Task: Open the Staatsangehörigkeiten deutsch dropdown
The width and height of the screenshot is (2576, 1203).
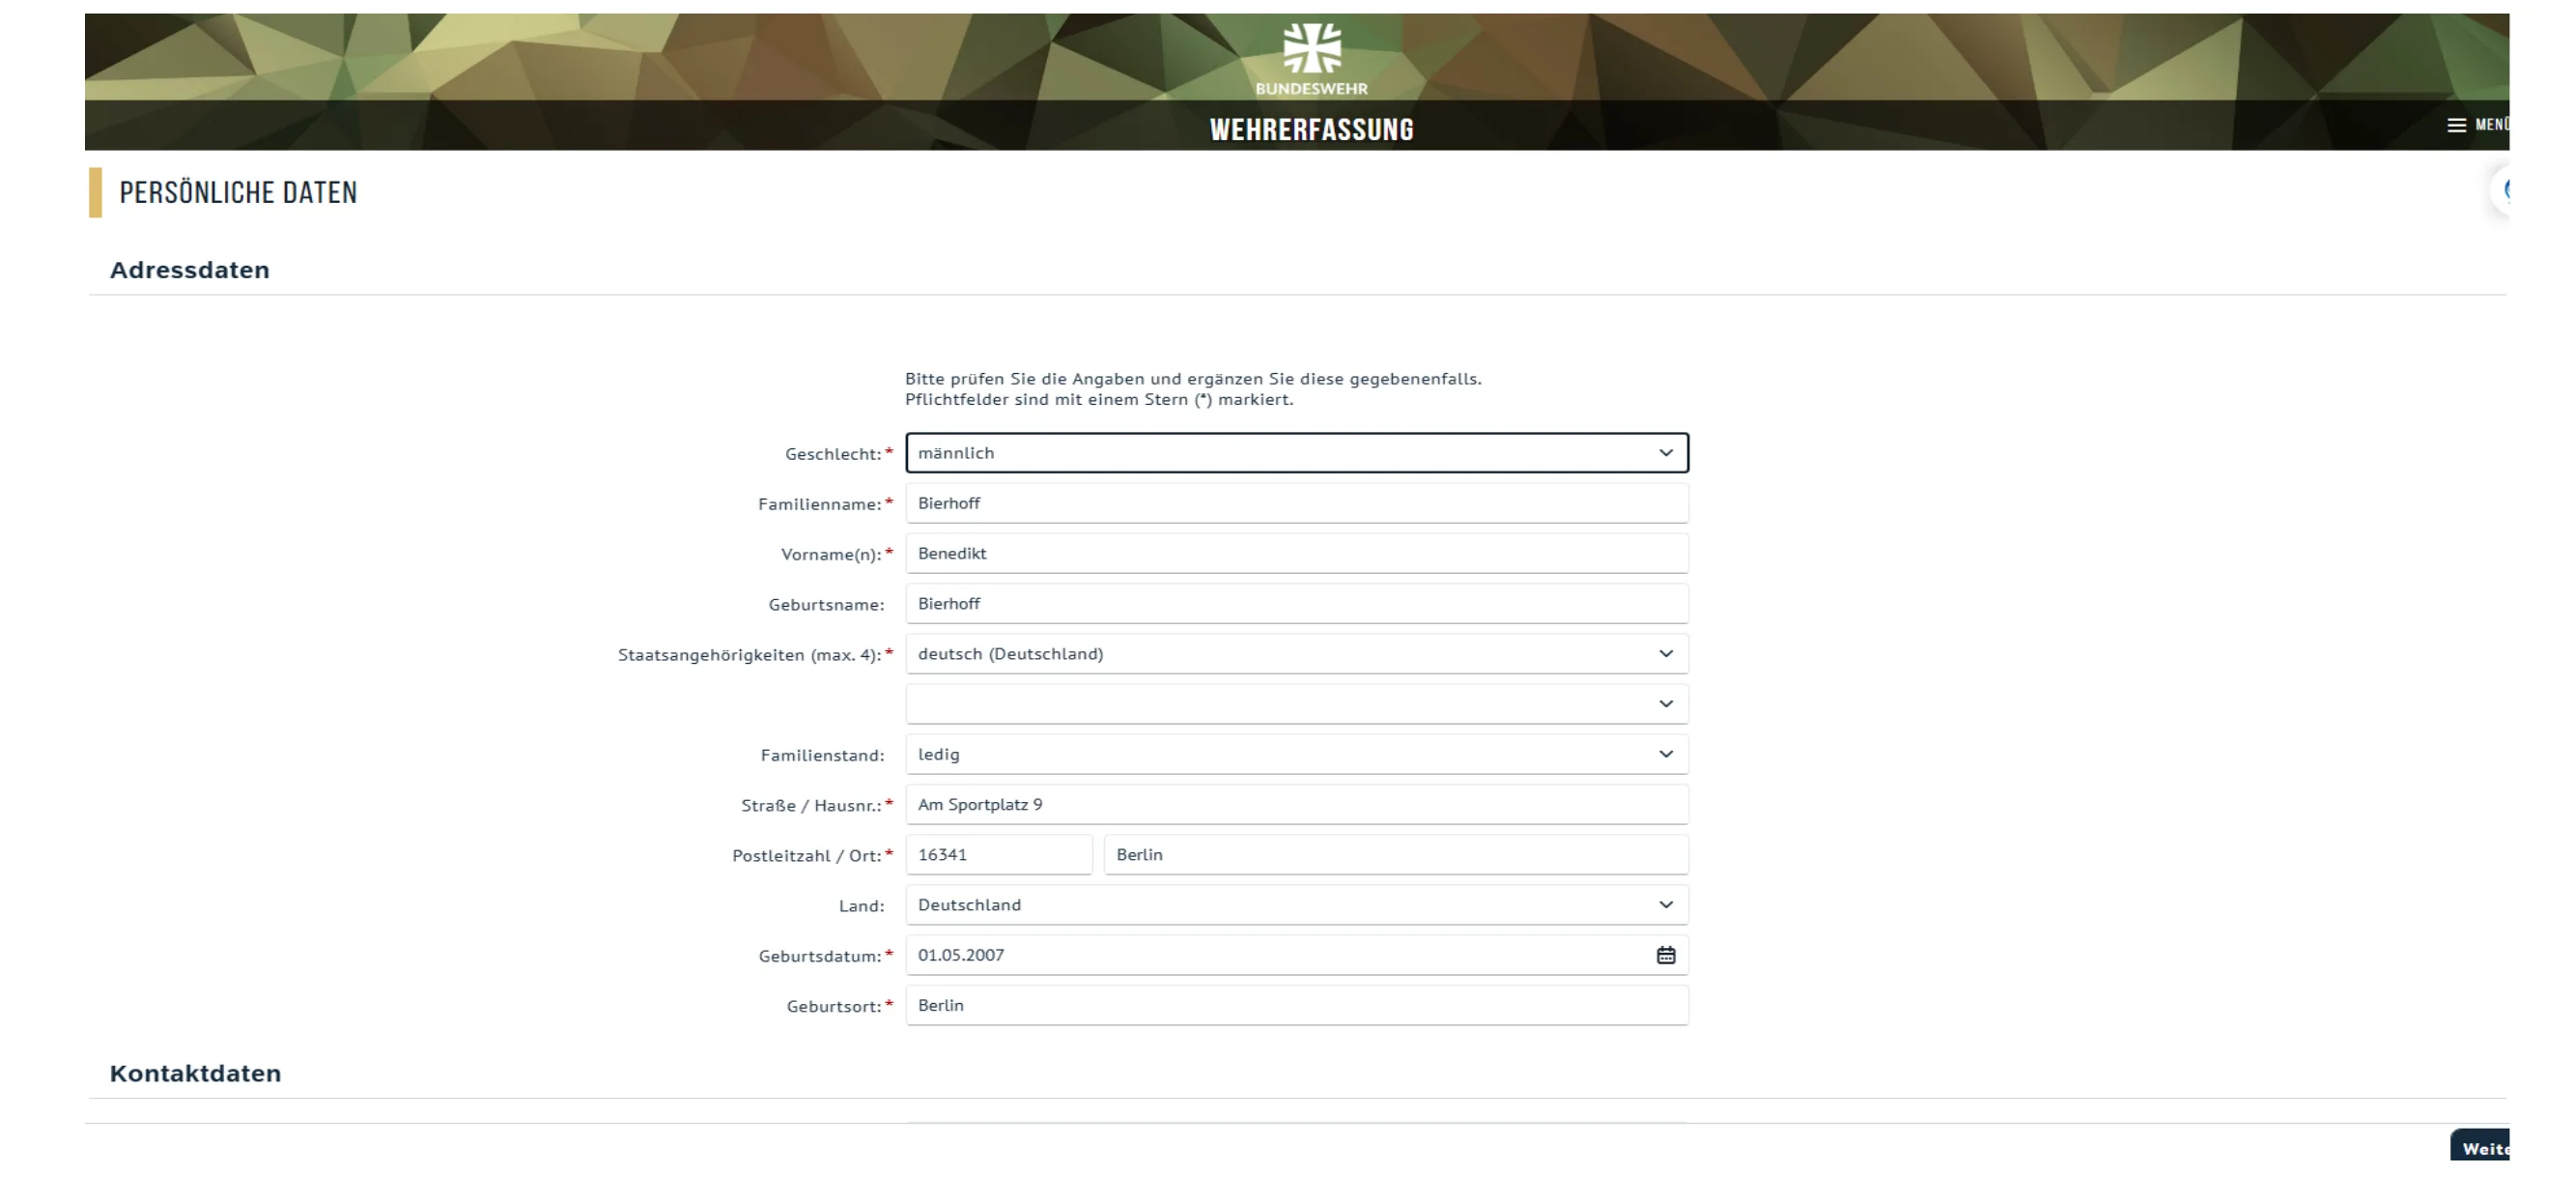Action: (1296, 654)
